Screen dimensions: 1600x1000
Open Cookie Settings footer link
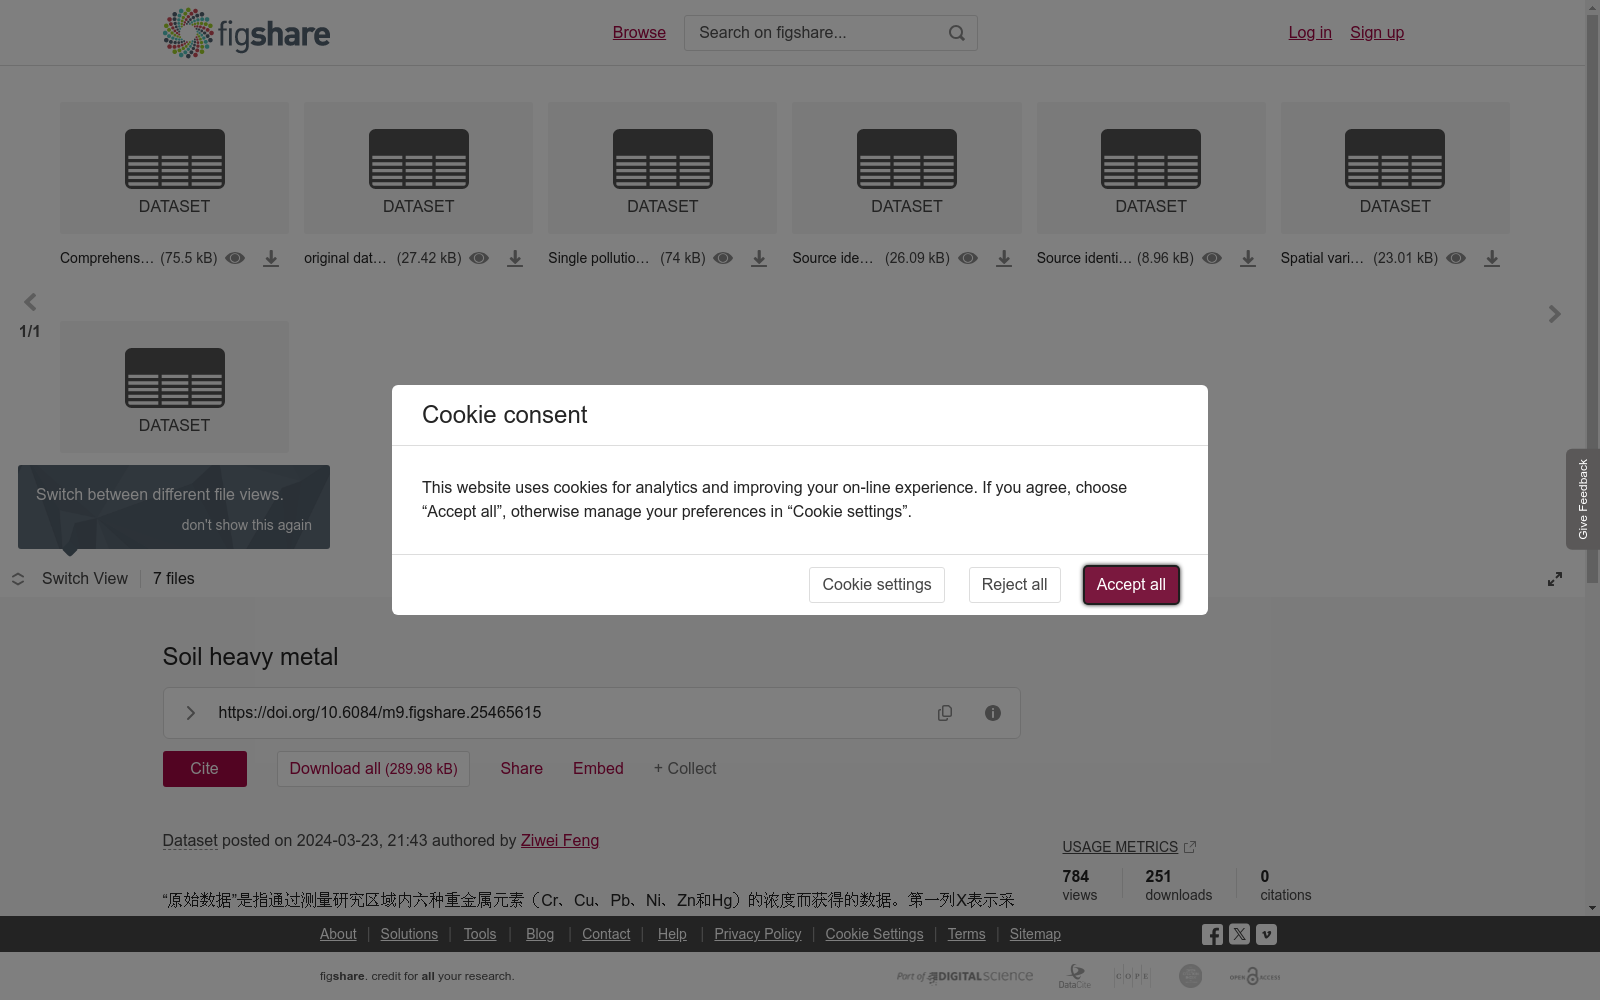874,934
